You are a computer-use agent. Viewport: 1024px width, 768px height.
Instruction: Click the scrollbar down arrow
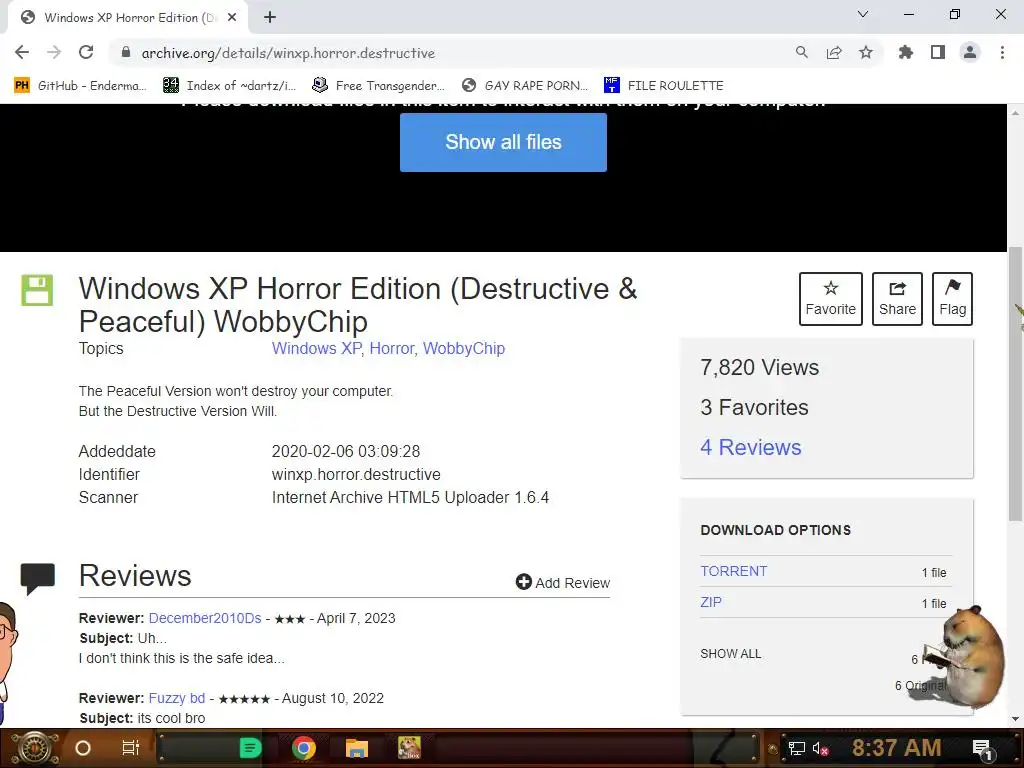tap(1016, 719)
